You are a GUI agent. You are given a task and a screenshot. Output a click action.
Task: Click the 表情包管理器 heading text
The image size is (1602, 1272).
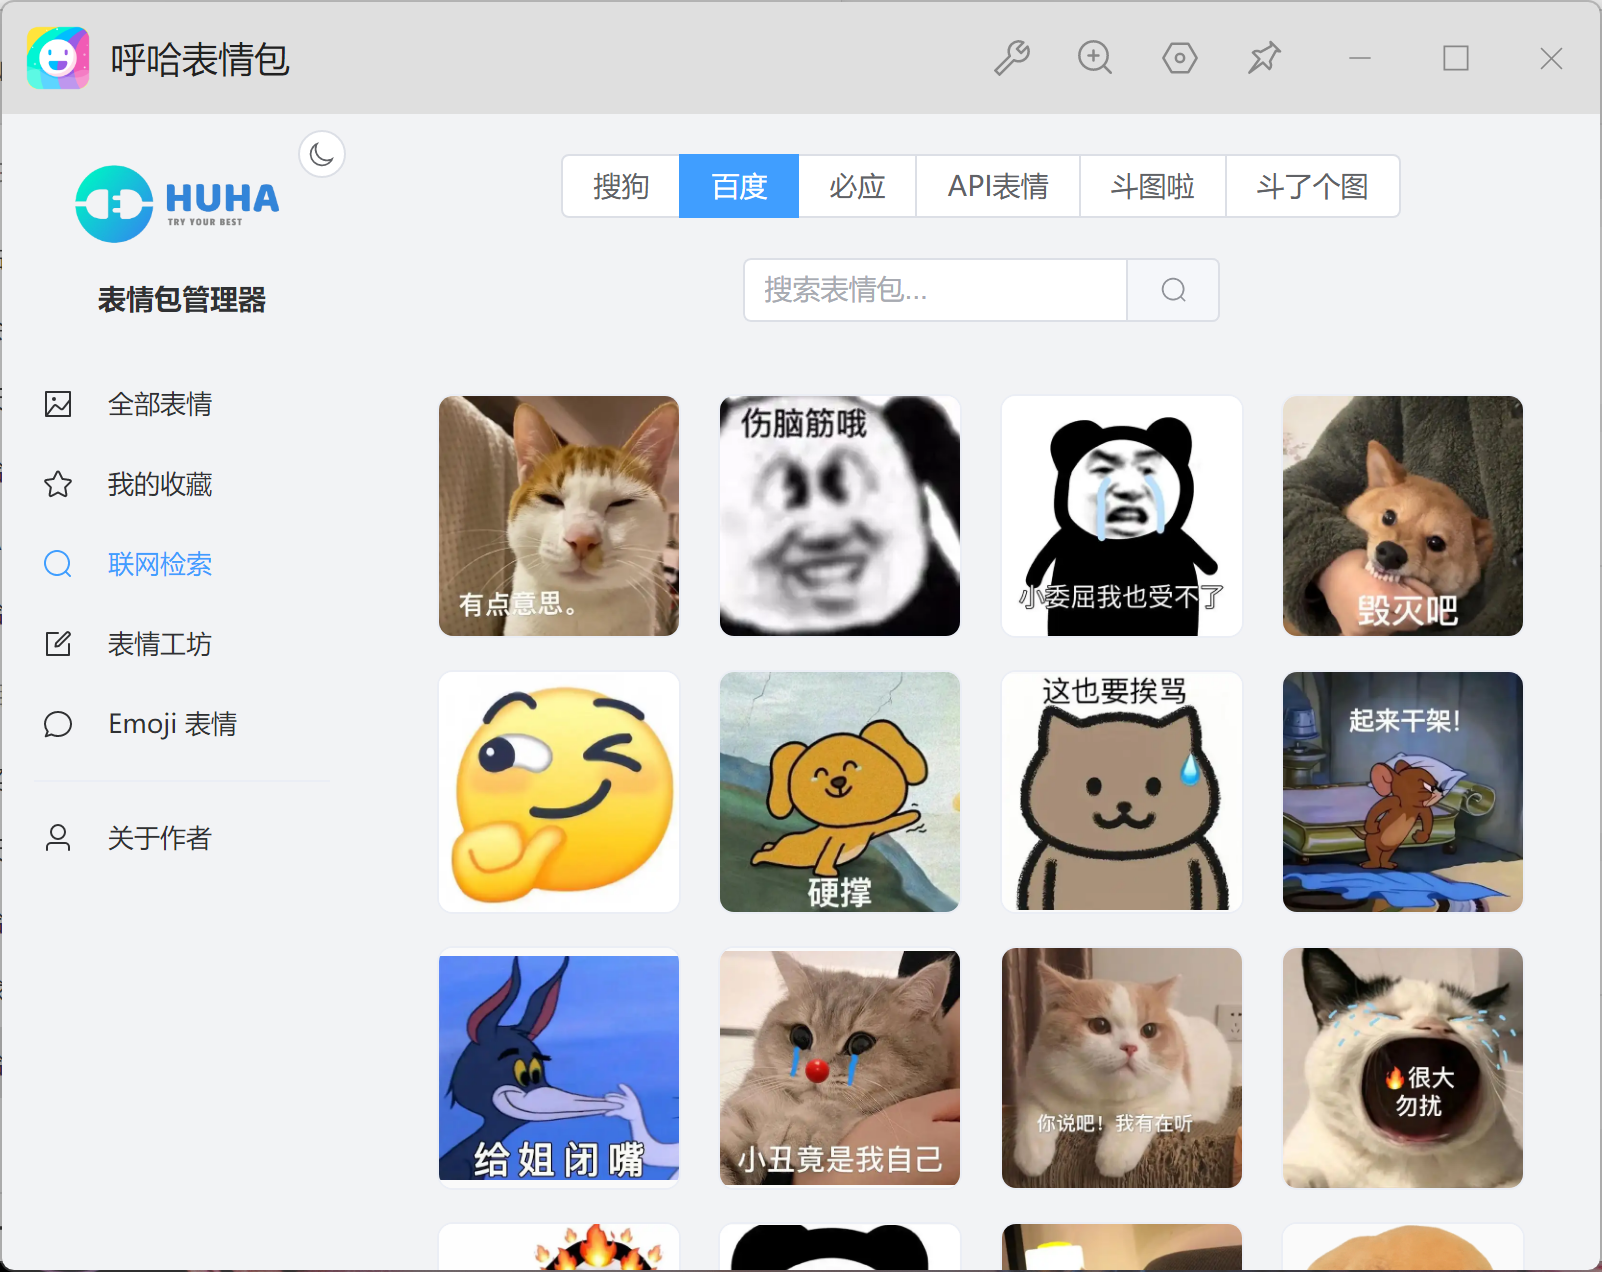click(182, 300)
